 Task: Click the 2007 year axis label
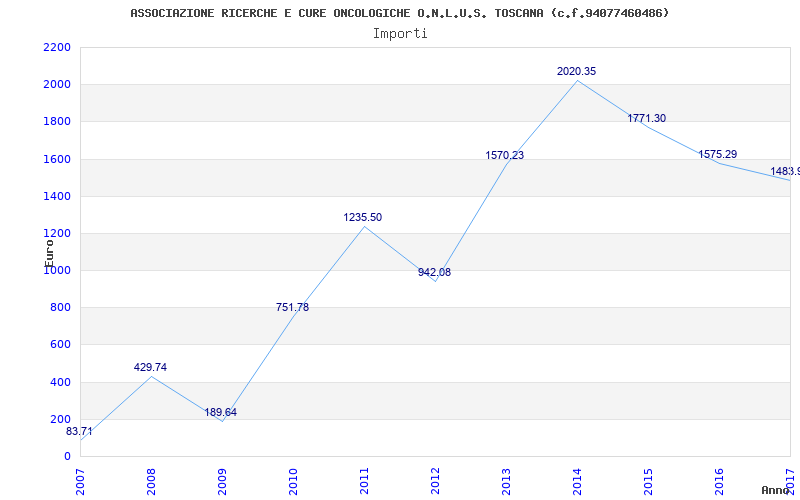(81, 482)
